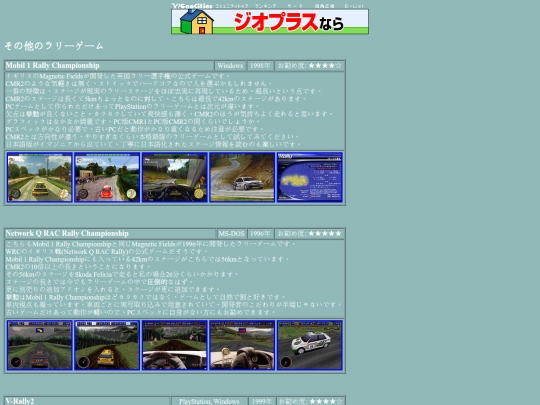Image resolution: width=540 pixels, height=405 pixels.
Task: Open the コミュニティトップ link
Action: pyautogui.click(x=232, y=6)
